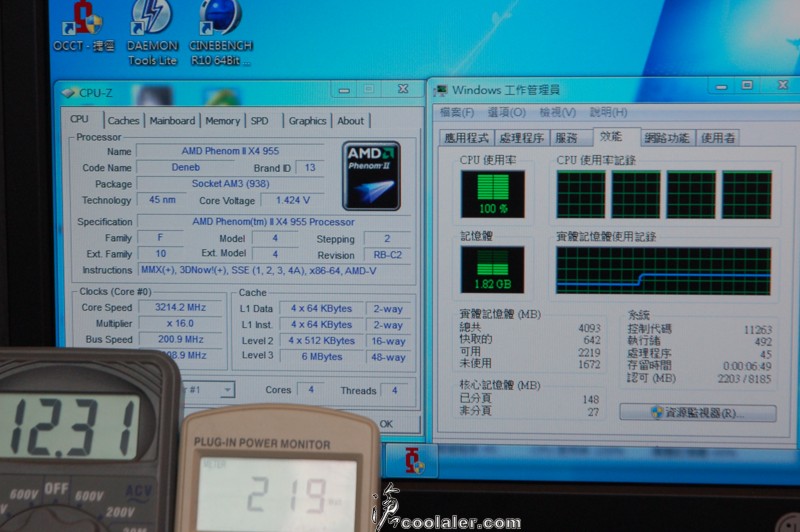Click the Cores value 4
Image resolution: width=800 pixels, height=532 pixels.
[x=311, y=390]
